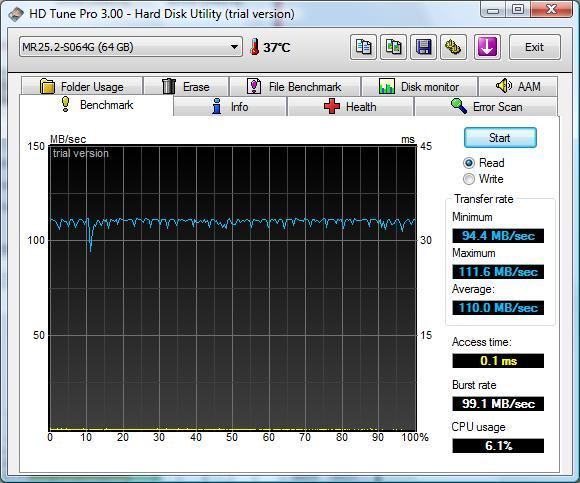Click the HD Tune title bar icon
580x483 pixels.
pyautogui.click(x=16, y=14)
